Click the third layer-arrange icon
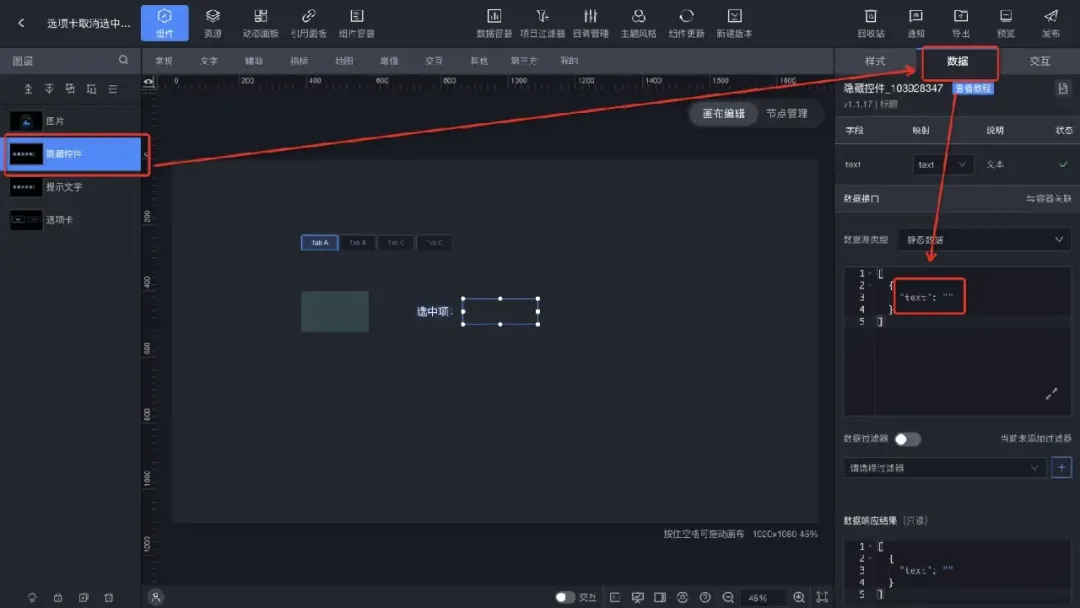This screenshot has height=608, width=1080. [70, 89]
